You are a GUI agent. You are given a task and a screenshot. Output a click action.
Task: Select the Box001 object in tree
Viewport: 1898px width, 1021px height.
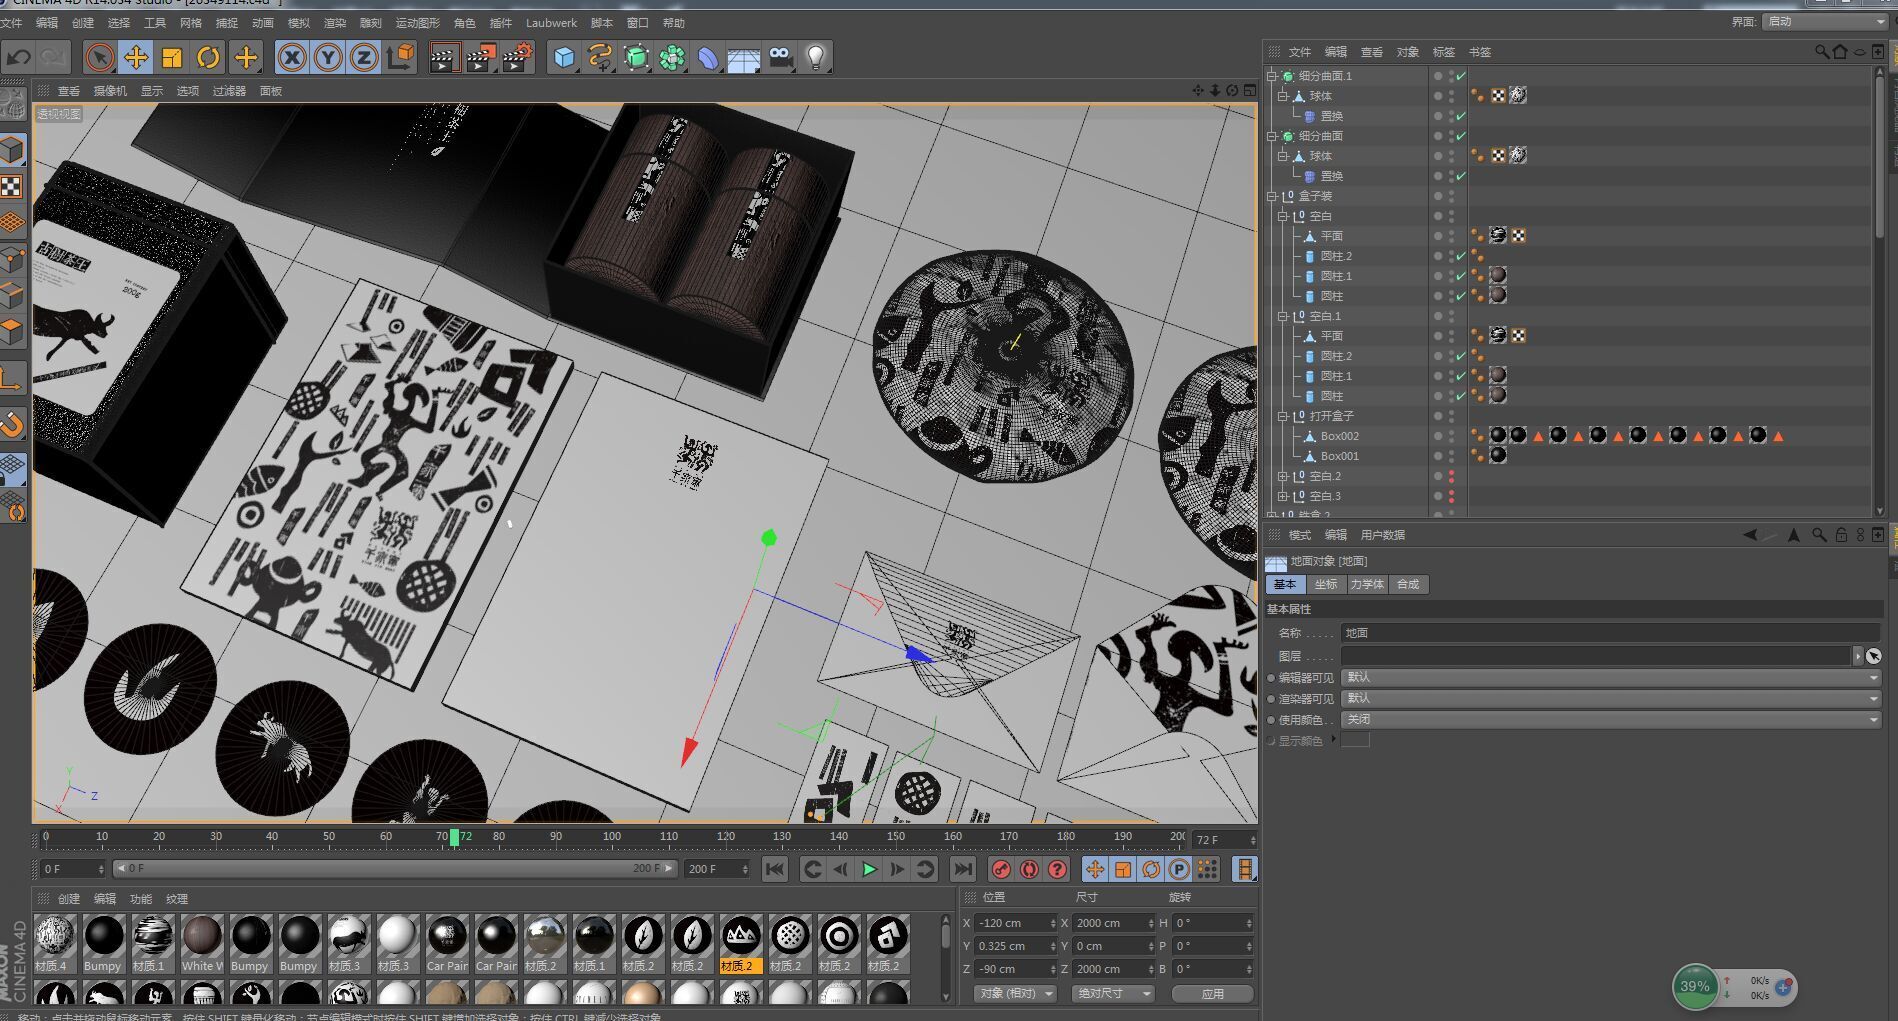(1339, 456)
